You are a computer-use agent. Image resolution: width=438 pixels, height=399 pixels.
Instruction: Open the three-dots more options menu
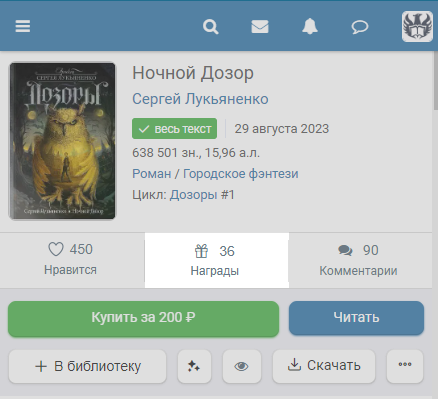tap(405, 366)
